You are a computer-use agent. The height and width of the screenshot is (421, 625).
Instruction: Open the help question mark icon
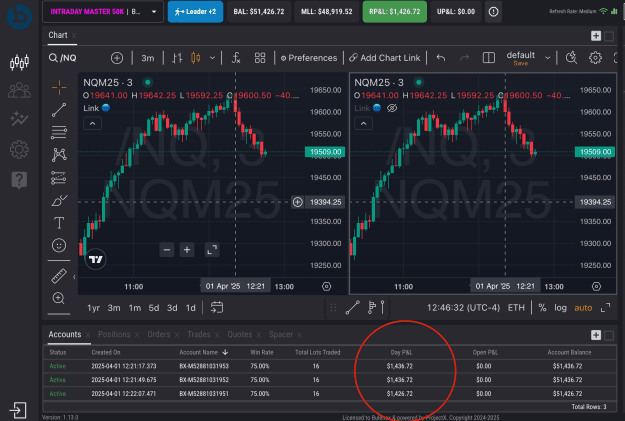tap(19, 180)
